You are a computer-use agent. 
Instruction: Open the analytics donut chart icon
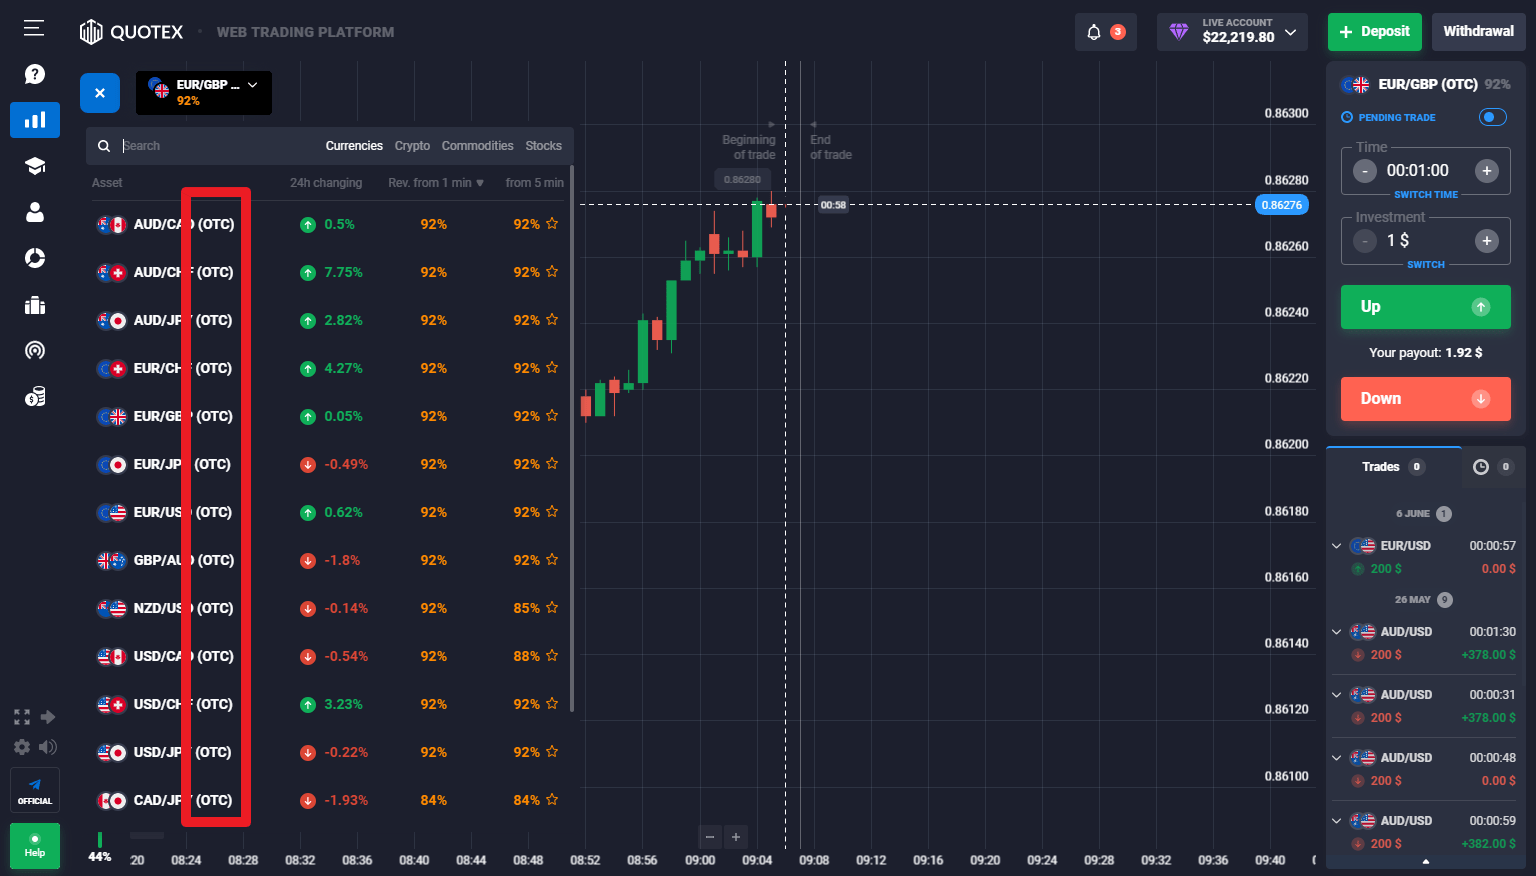[x=34, y=258]
